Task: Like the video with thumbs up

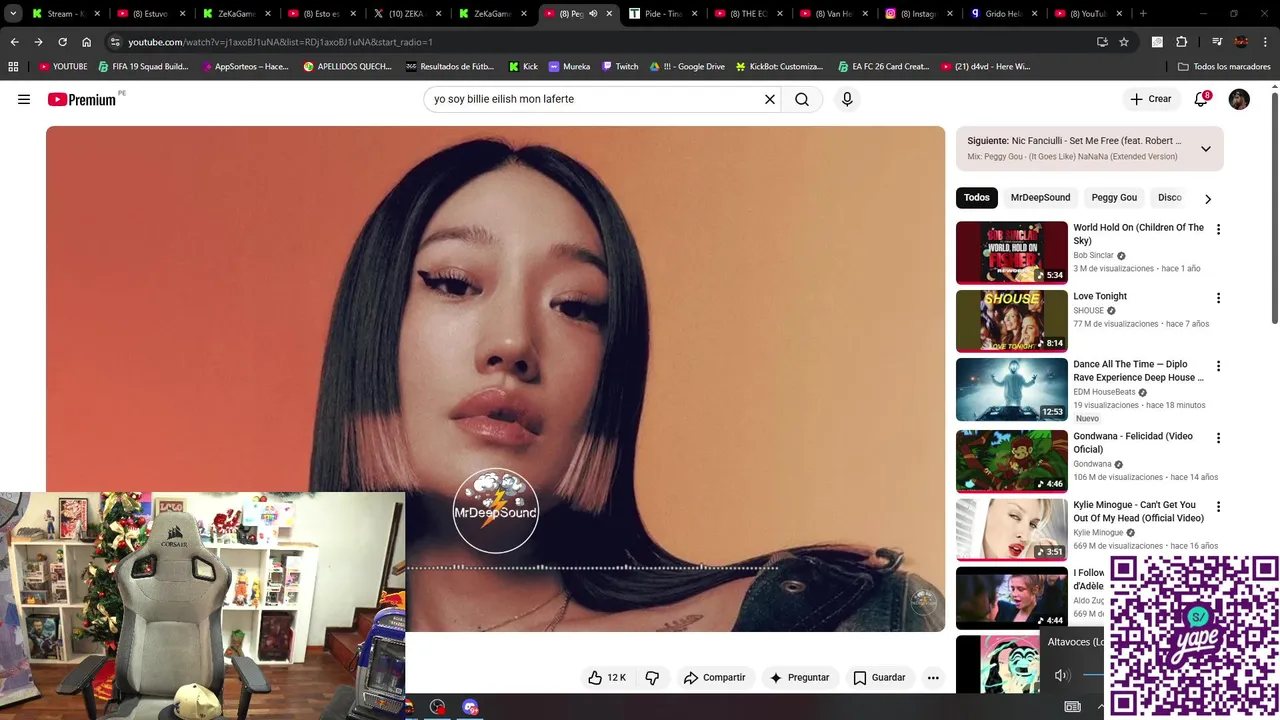Action: tap(607, 677)
